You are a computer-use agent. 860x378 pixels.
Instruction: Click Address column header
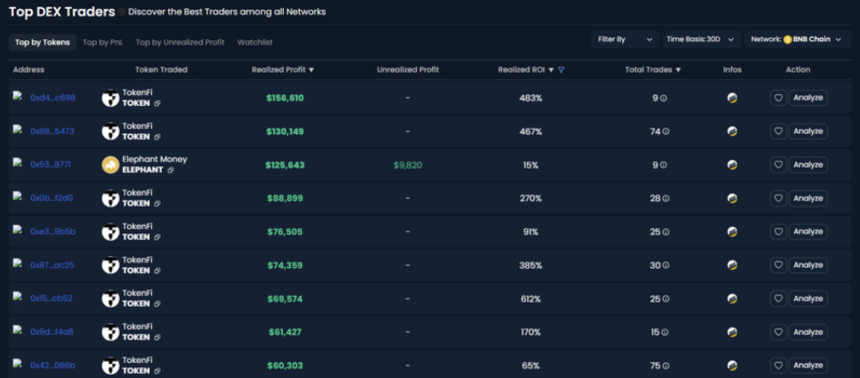point(29,70)
